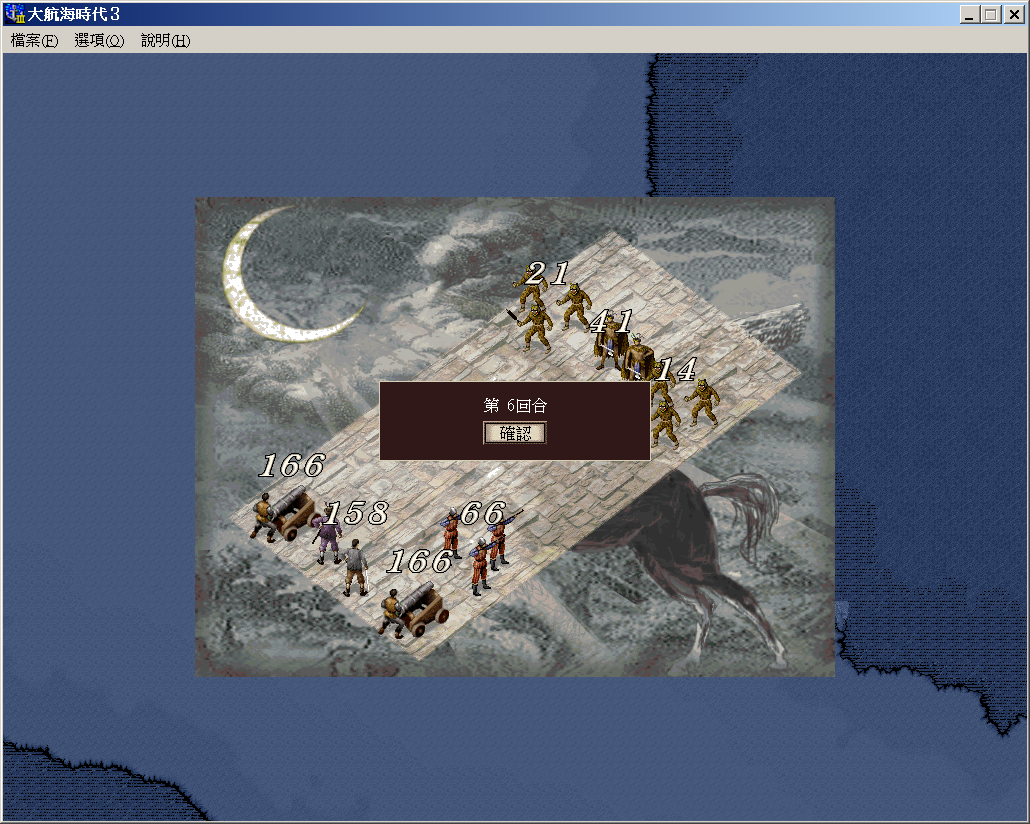Image resolution: width=1030 pixels, height=824 pixels.
Task: Open the 選項(O) options menu
Action: coord(99,41)
